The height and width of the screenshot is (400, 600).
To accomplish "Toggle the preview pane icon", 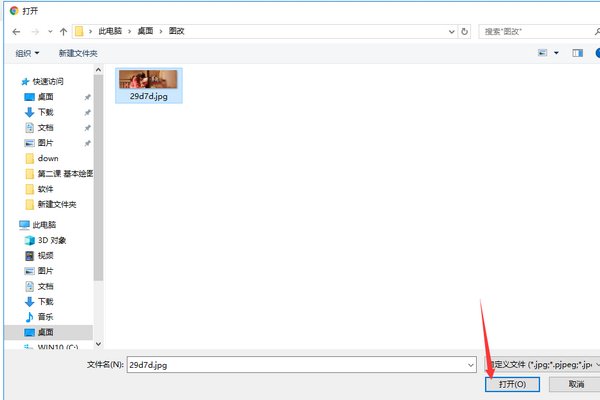I will point(577,52).
